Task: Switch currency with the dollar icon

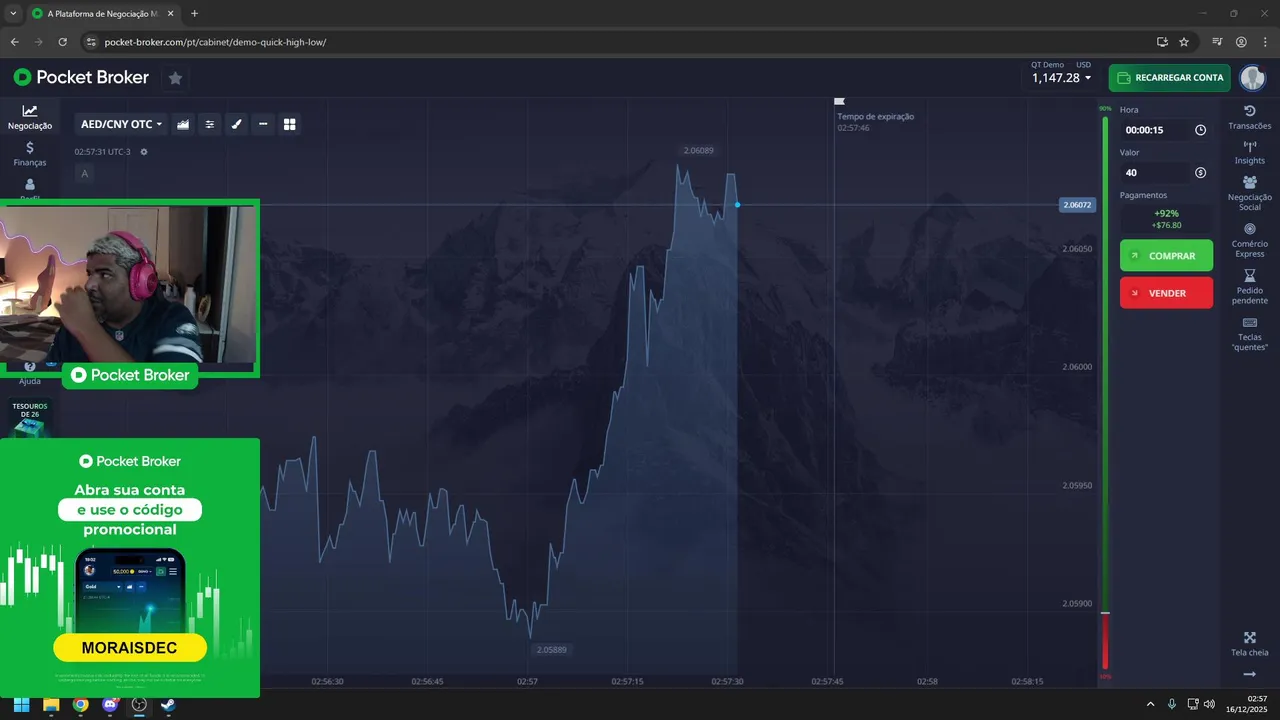Action: [1200, 173]
